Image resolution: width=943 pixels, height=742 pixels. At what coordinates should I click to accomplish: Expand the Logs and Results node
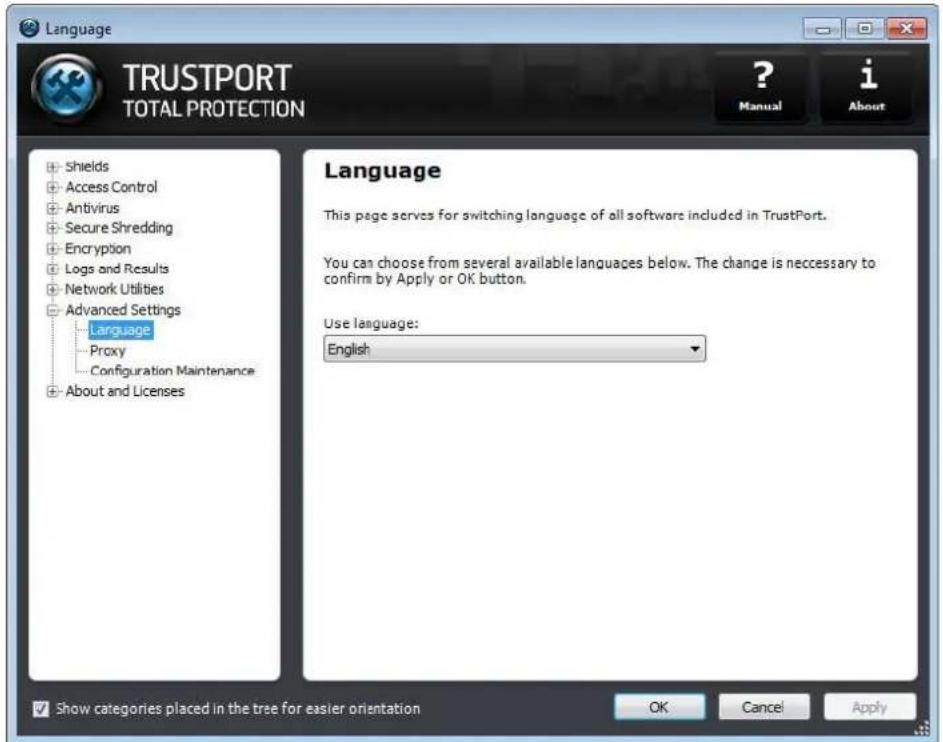[52, 269]
